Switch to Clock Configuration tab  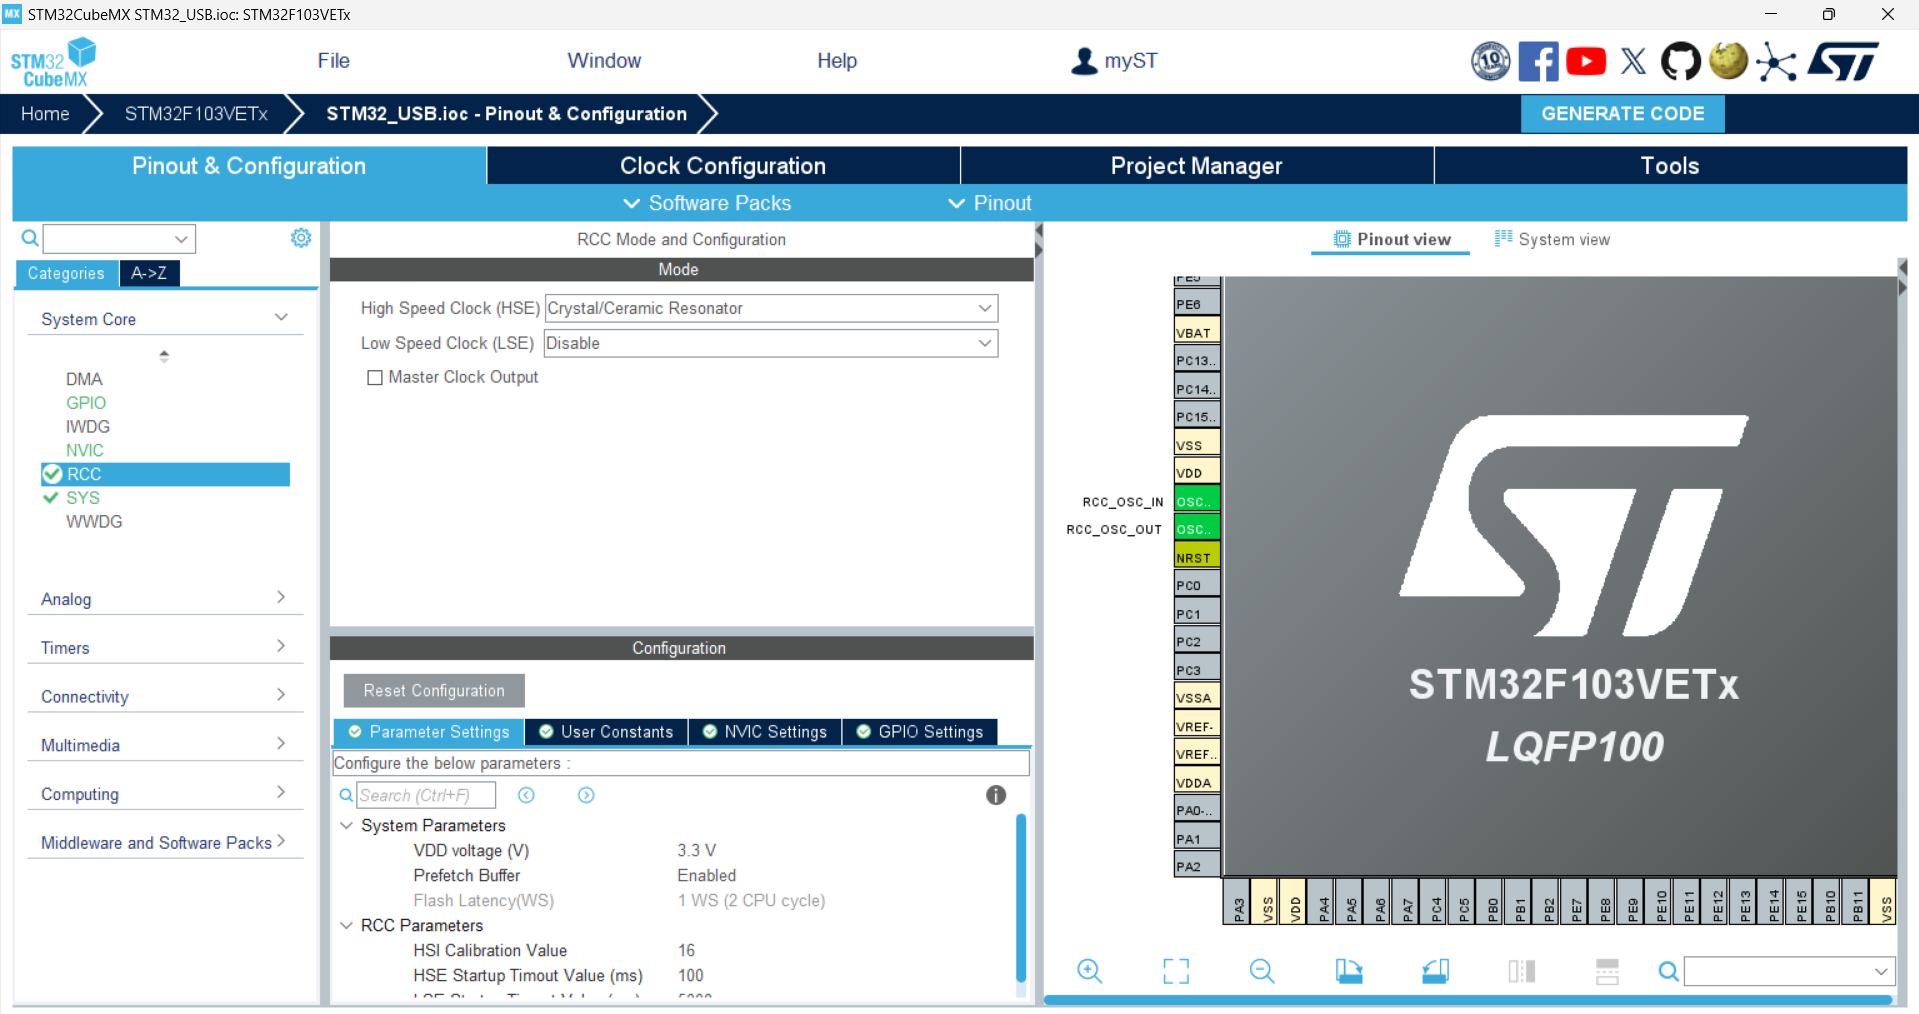723,166
